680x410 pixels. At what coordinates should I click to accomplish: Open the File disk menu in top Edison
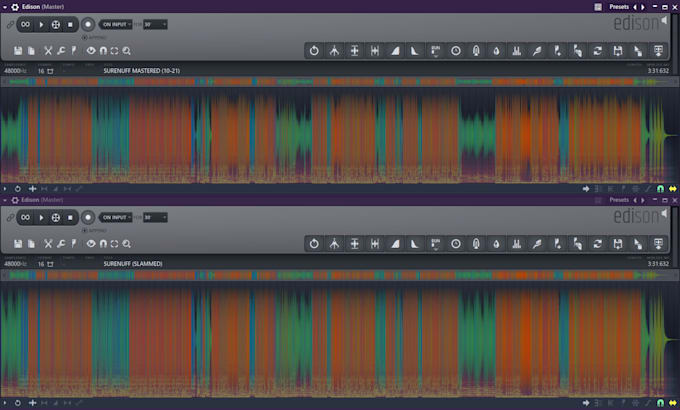coord(18,51)
